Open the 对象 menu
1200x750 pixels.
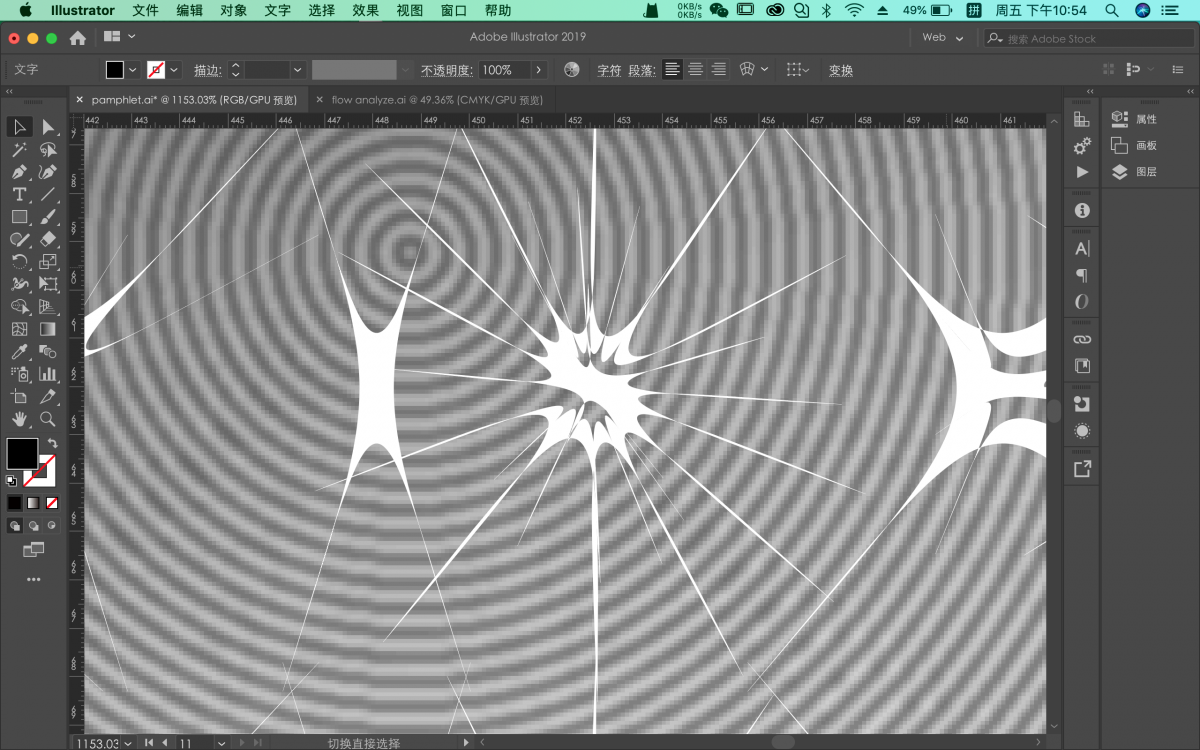(x=234, y=10)
